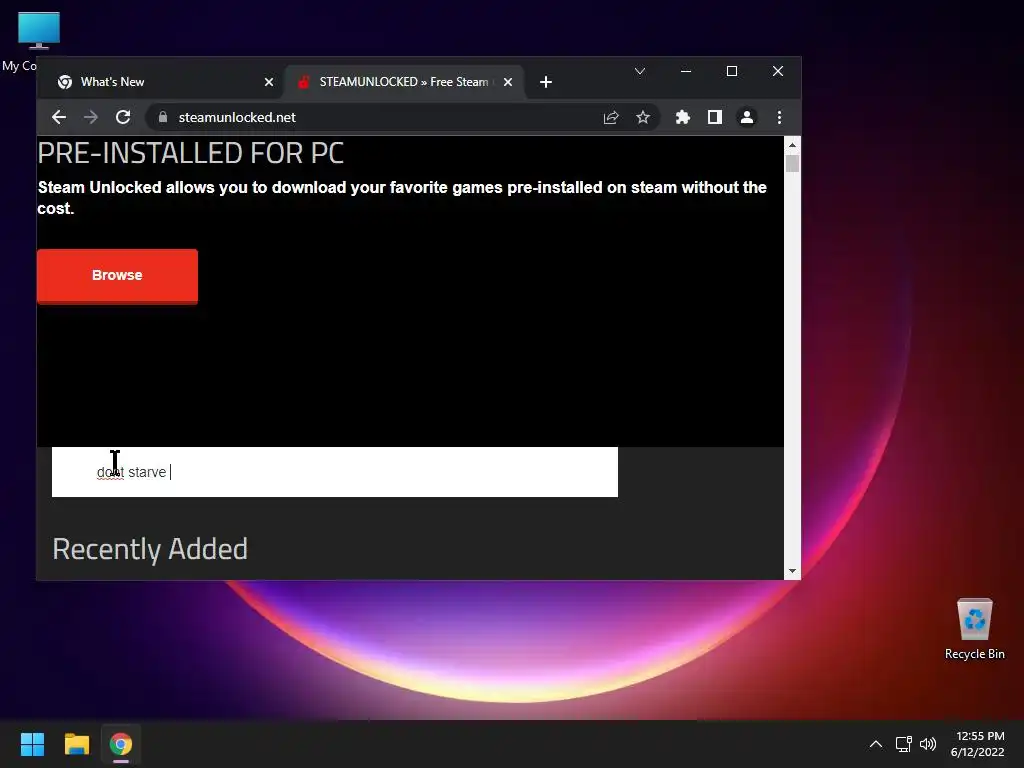Click the page scrollbar down arrow

[792, 571]
